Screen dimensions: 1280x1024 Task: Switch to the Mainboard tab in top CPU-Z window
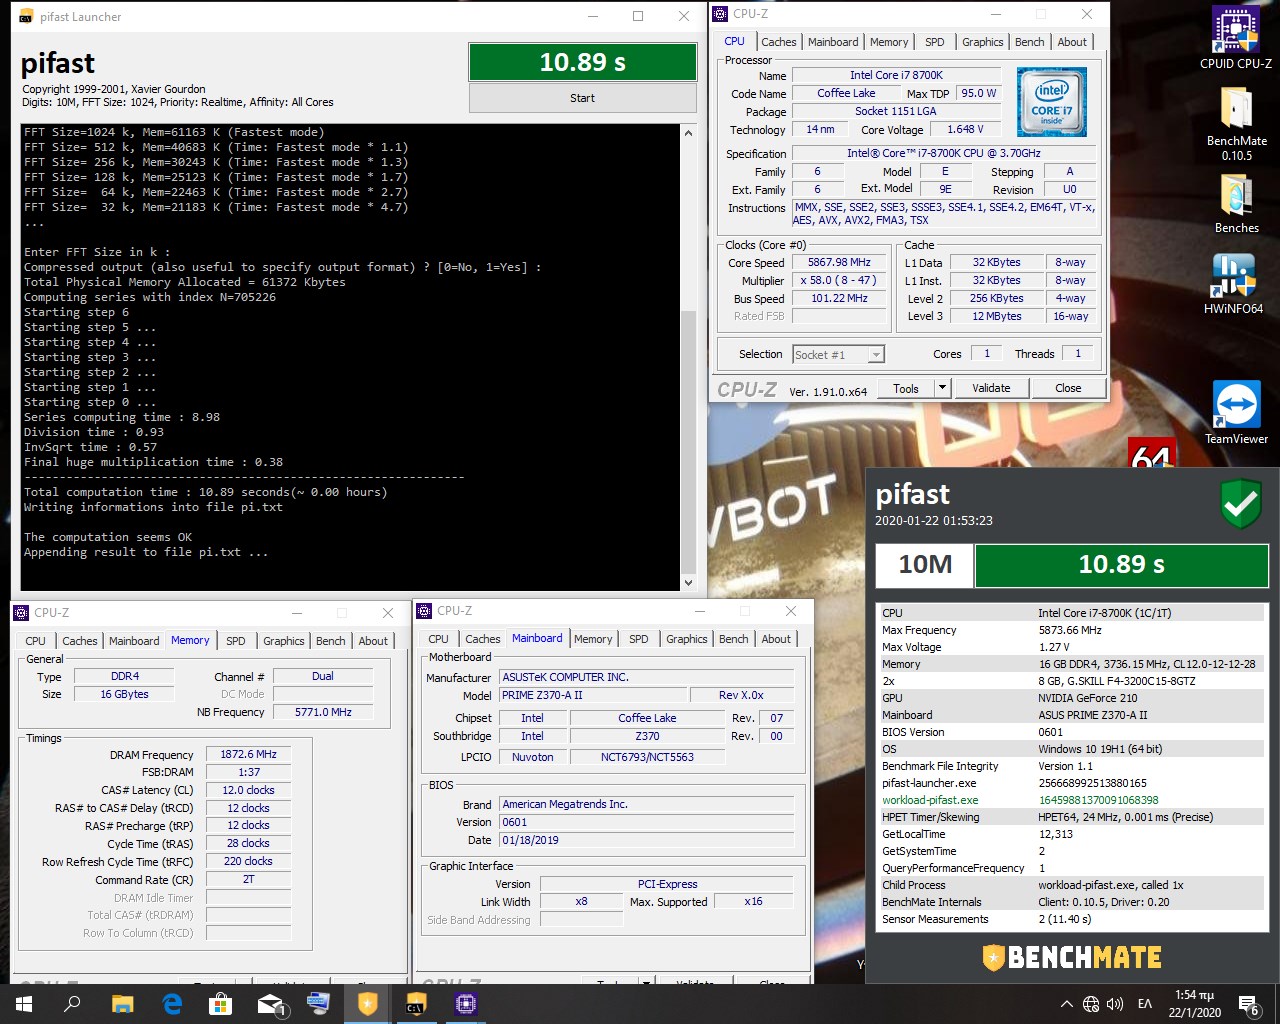833,42
